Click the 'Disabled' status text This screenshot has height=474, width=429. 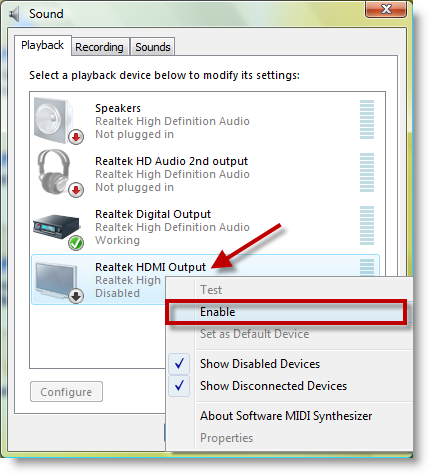pyautogui.click(x=117, y=293)
